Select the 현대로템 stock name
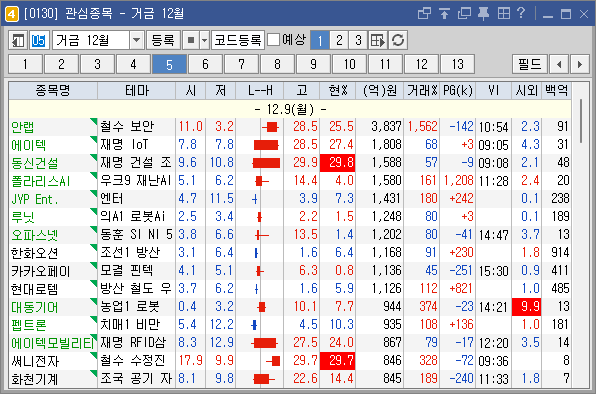Viewport: 596px width, 394px height. point(35,289)
